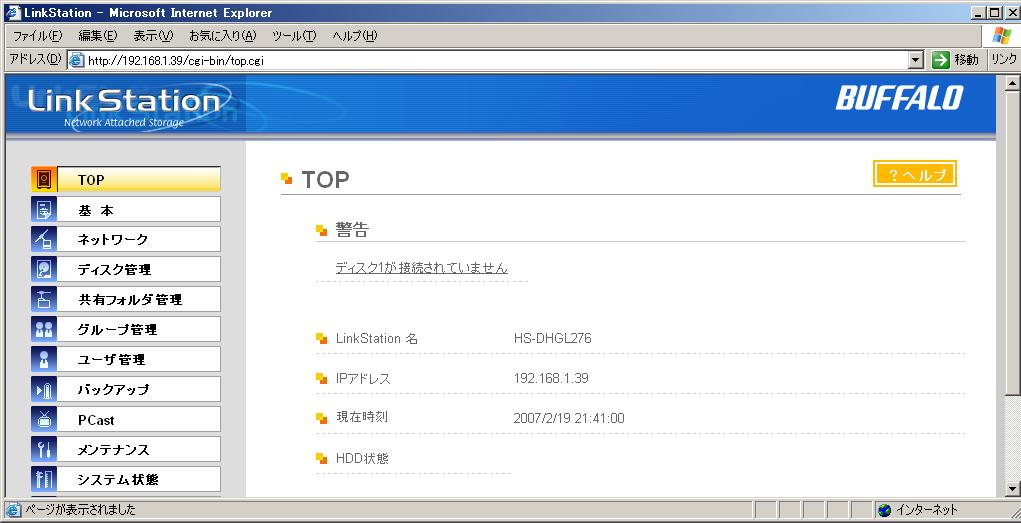Expand the address bar dropdown arrow

(x=916, y=61)
